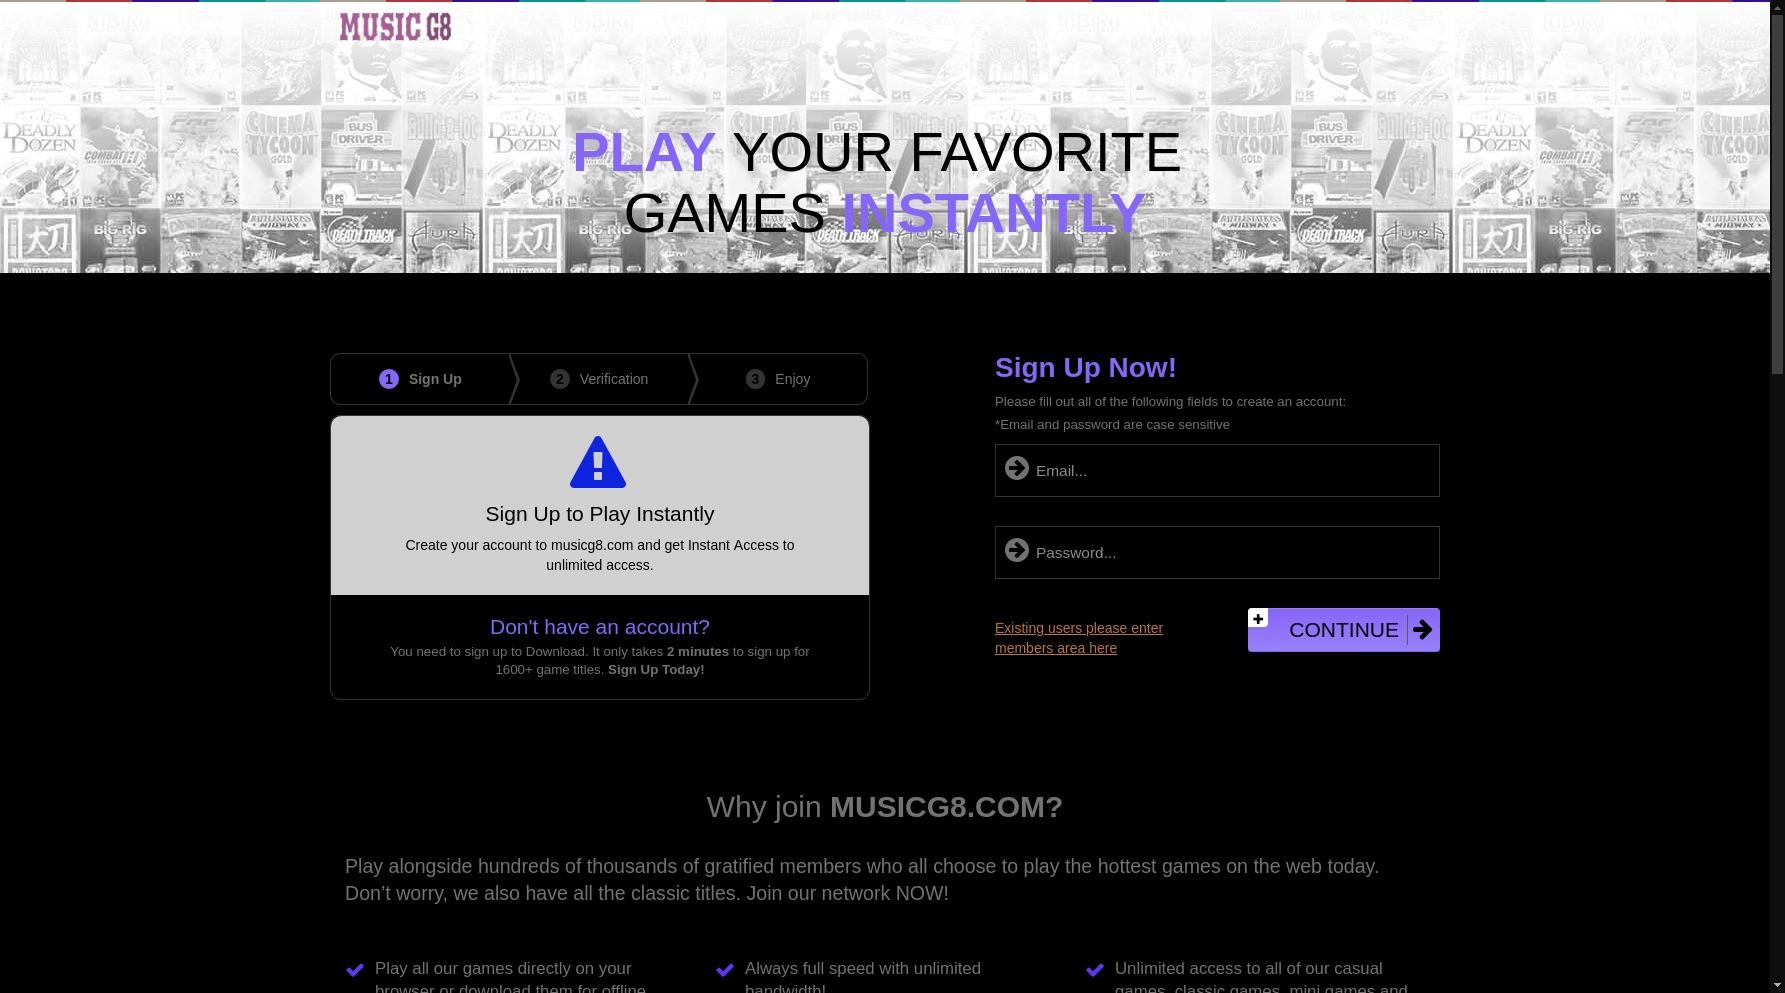Focus the Email input field
The height and width of the screenshot is (993, 1785).
coord(1217,470)
